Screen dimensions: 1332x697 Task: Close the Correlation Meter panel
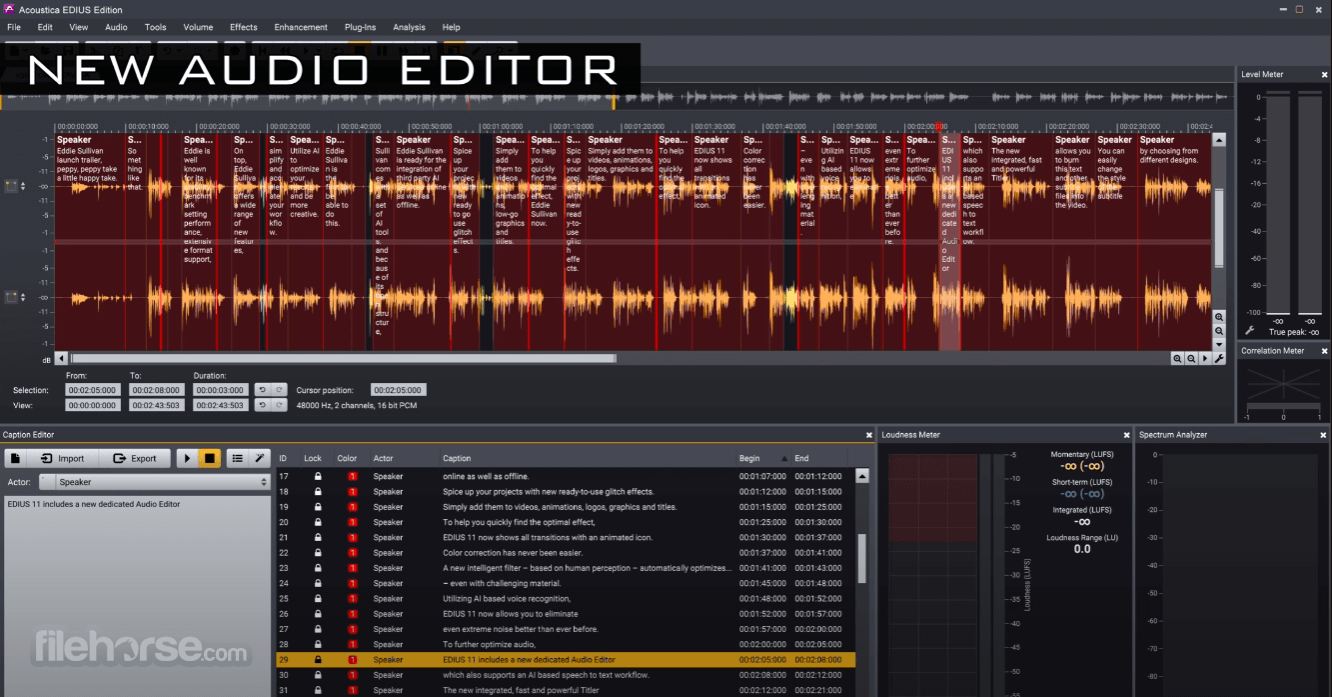point(1323,351)
